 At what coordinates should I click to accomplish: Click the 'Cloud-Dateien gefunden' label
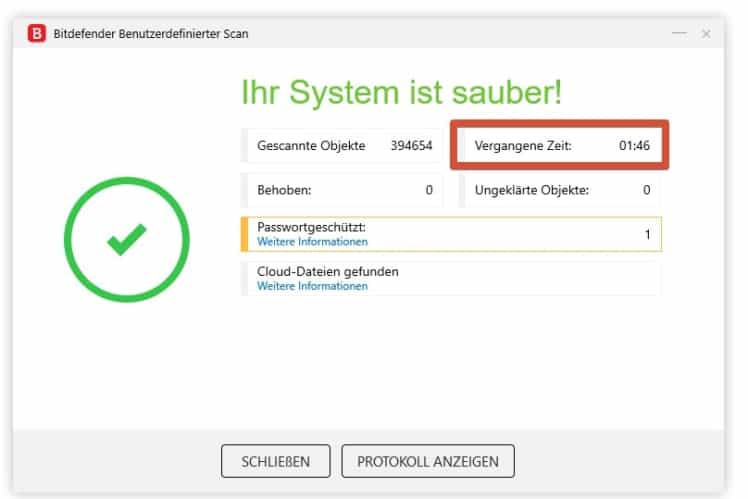pyautogui.click(x=328, y=271)
